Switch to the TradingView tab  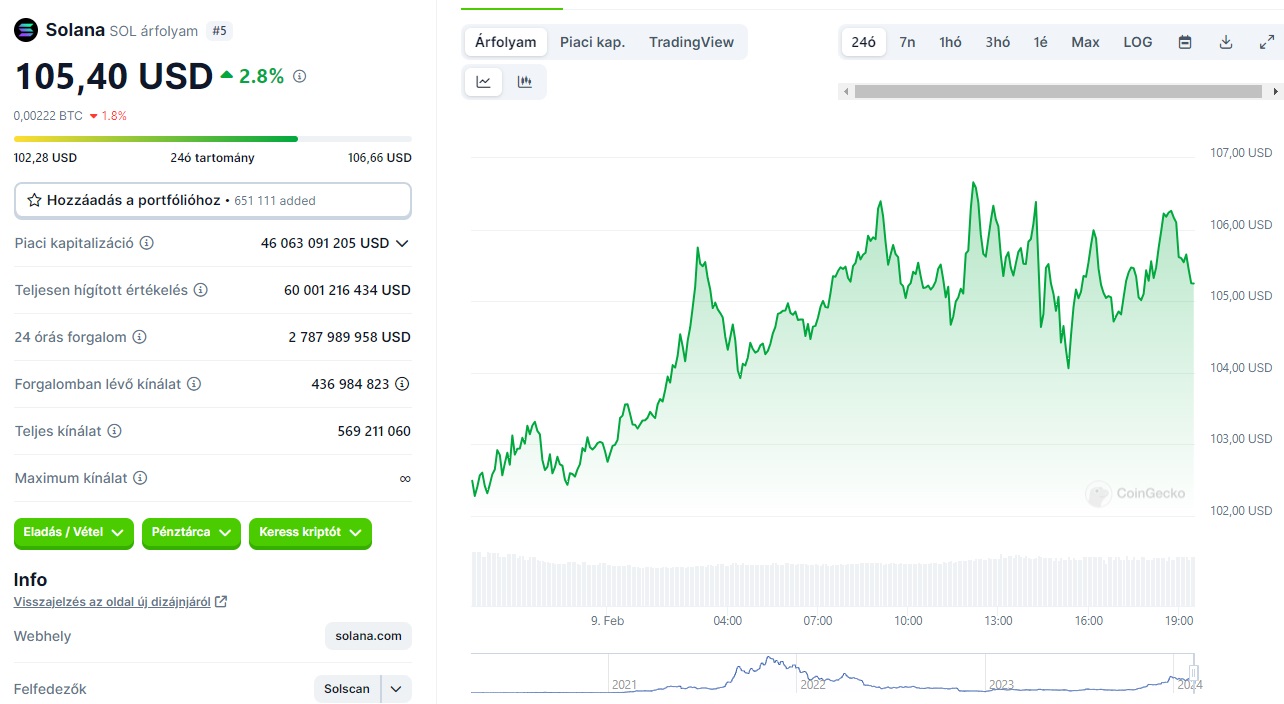click(691, 42)
